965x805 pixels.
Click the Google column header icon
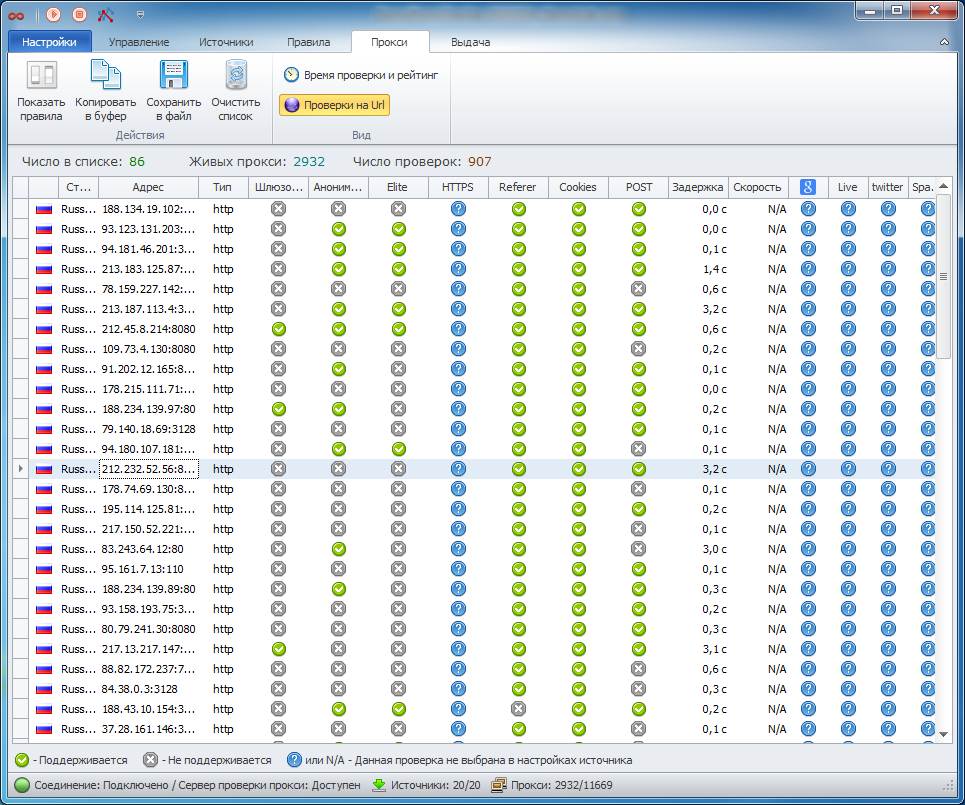pos(808,187)
